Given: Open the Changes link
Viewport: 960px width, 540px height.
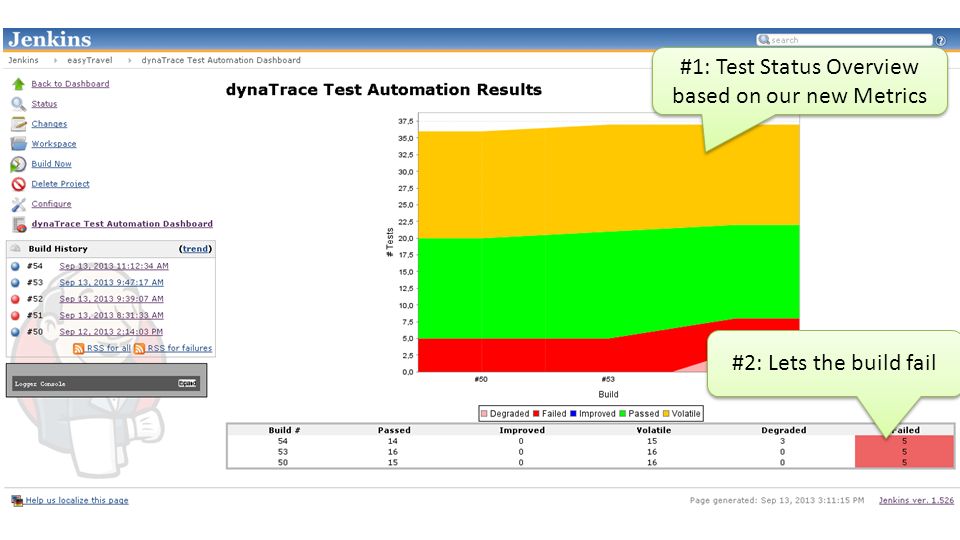Looking at the screenshot, I should [49, 124].
